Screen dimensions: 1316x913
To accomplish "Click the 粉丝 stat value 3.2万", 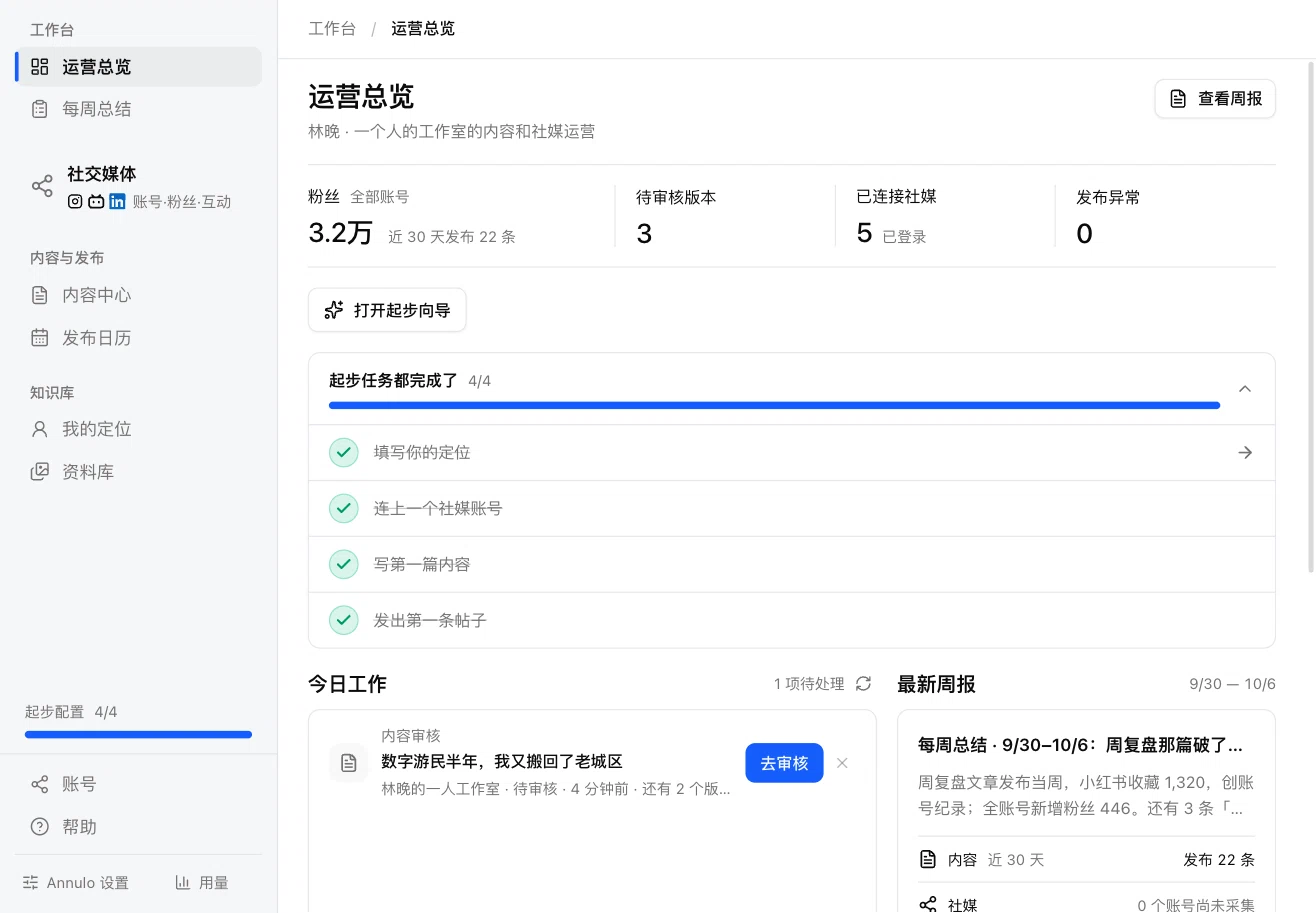I will click(340, 234).
